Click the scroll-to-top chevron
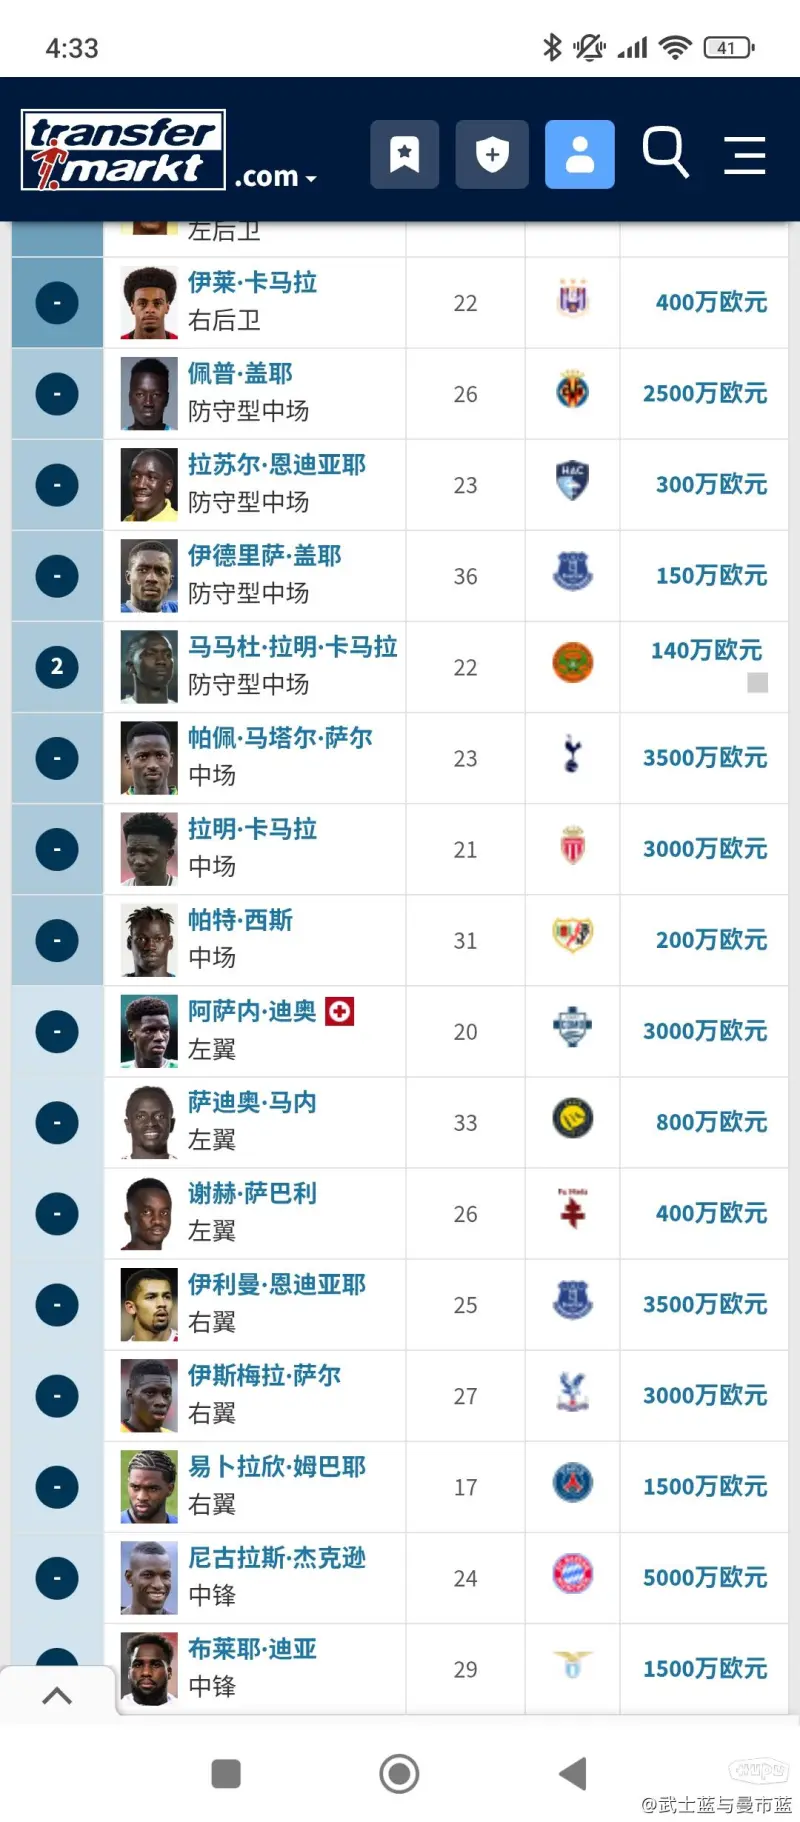The width and height of the screenshot is (800, 1822). pos(57,1695)
